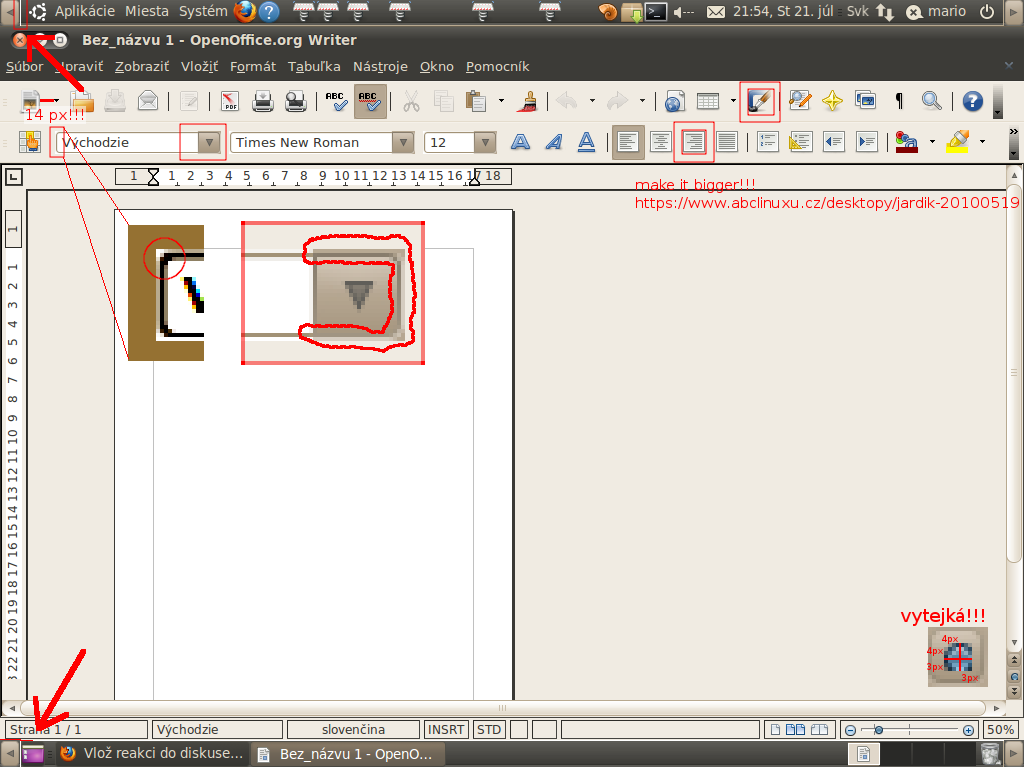Cut the selection with the scissors icon
This screenshot has height=768, width=1024.
pos(411,101)
